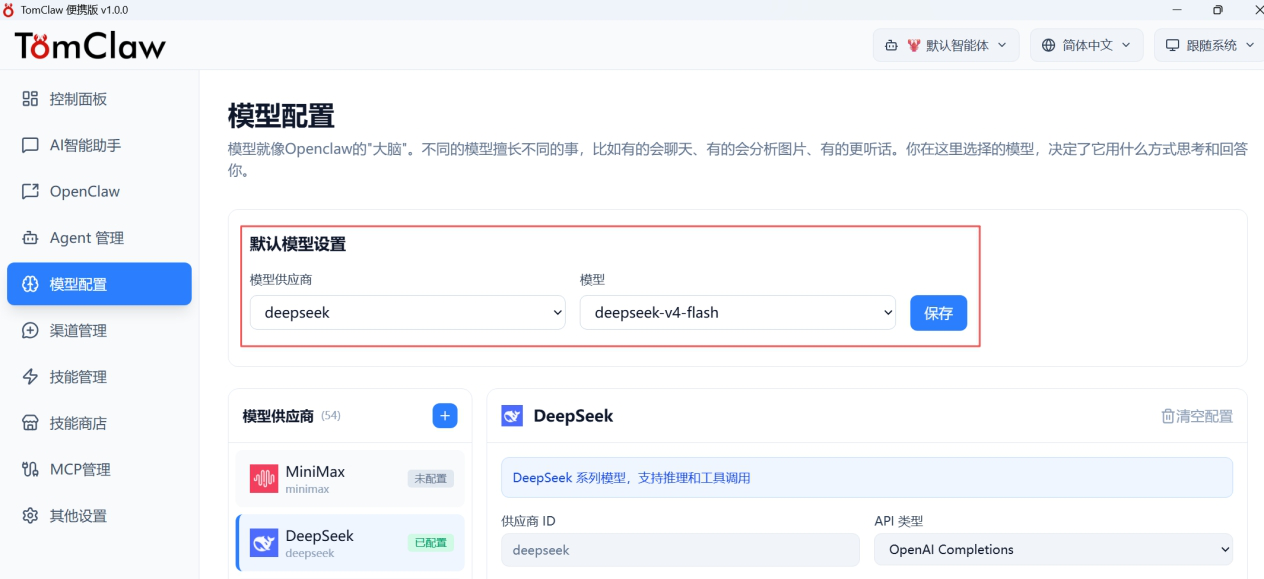This screenshot has height=579, width=1264.
Task: Click the 技能商店 store icon
Action: click(x=30, y=423)
